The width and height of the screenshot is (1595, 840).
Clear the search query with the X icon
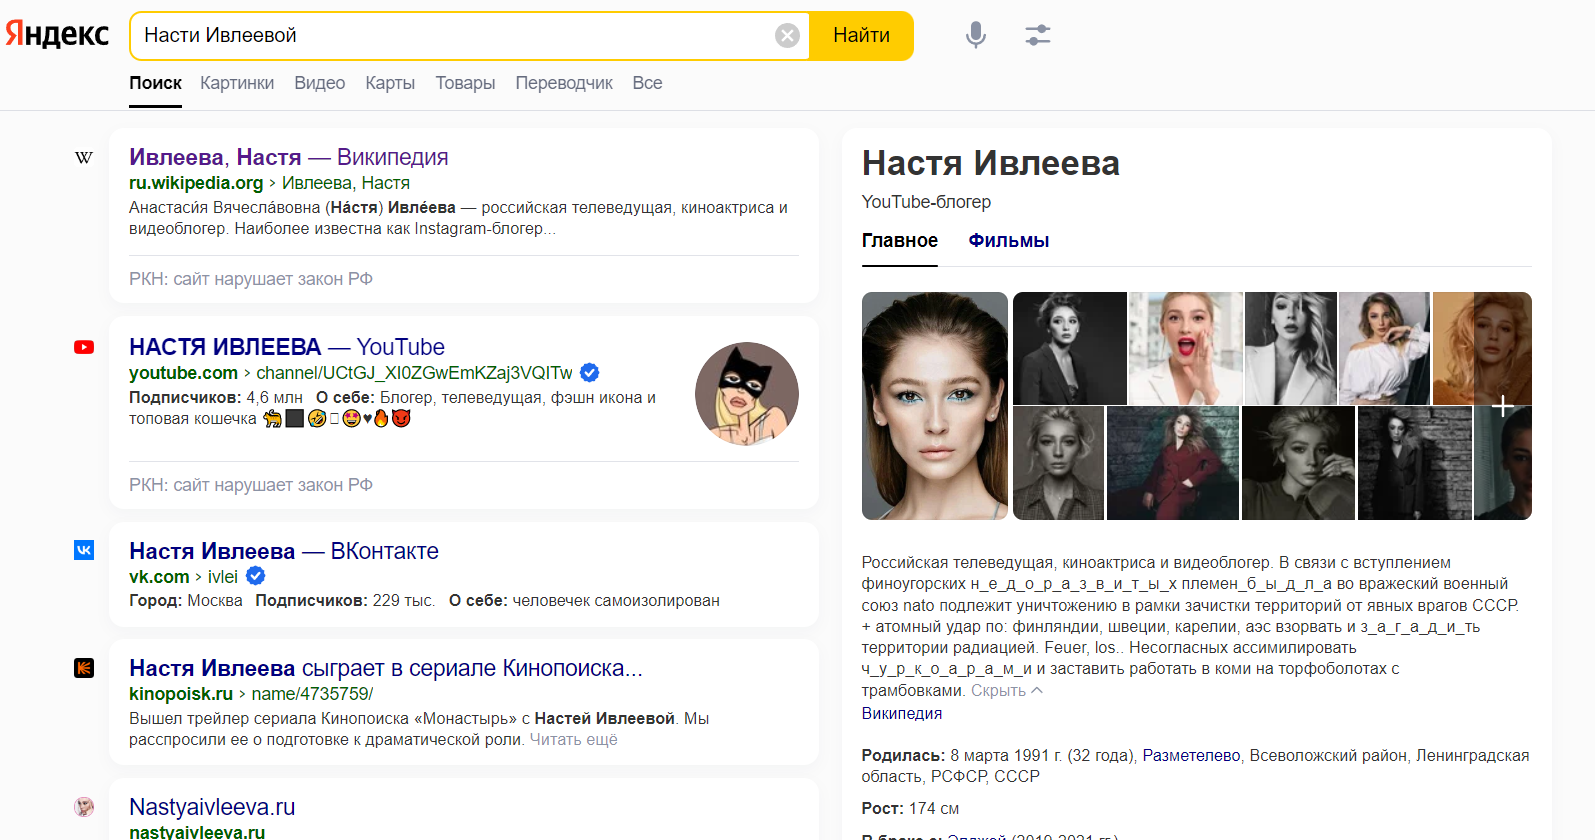pyautogui.click(x=788, y=36)
